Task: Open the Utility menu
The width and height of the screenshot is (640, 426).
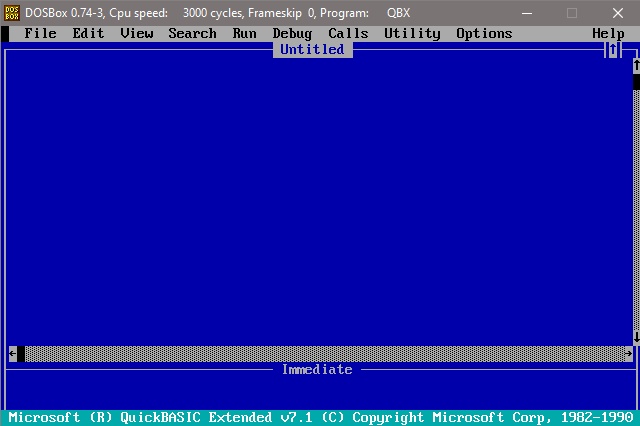Action: pyautogui.click(x=412, y=33)
